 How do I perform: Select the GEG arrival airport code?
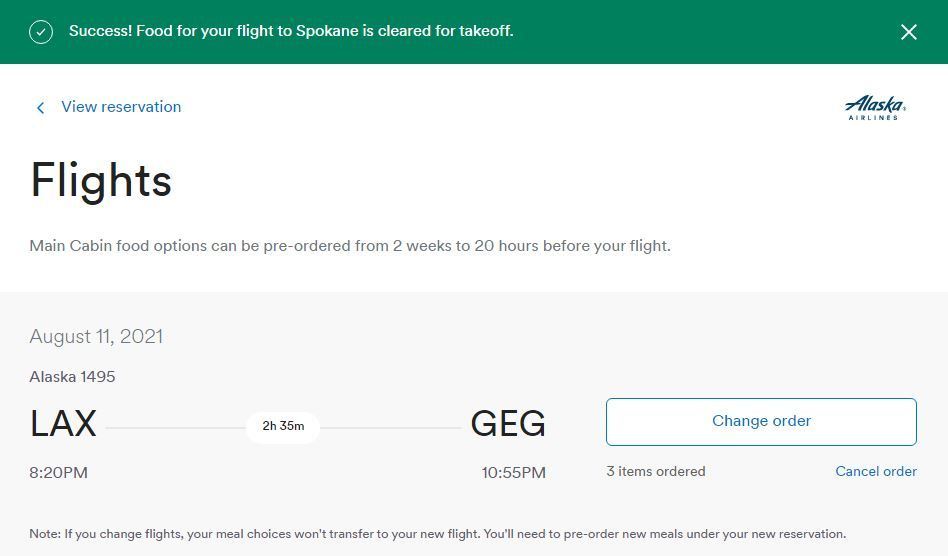tap(508, 424)
